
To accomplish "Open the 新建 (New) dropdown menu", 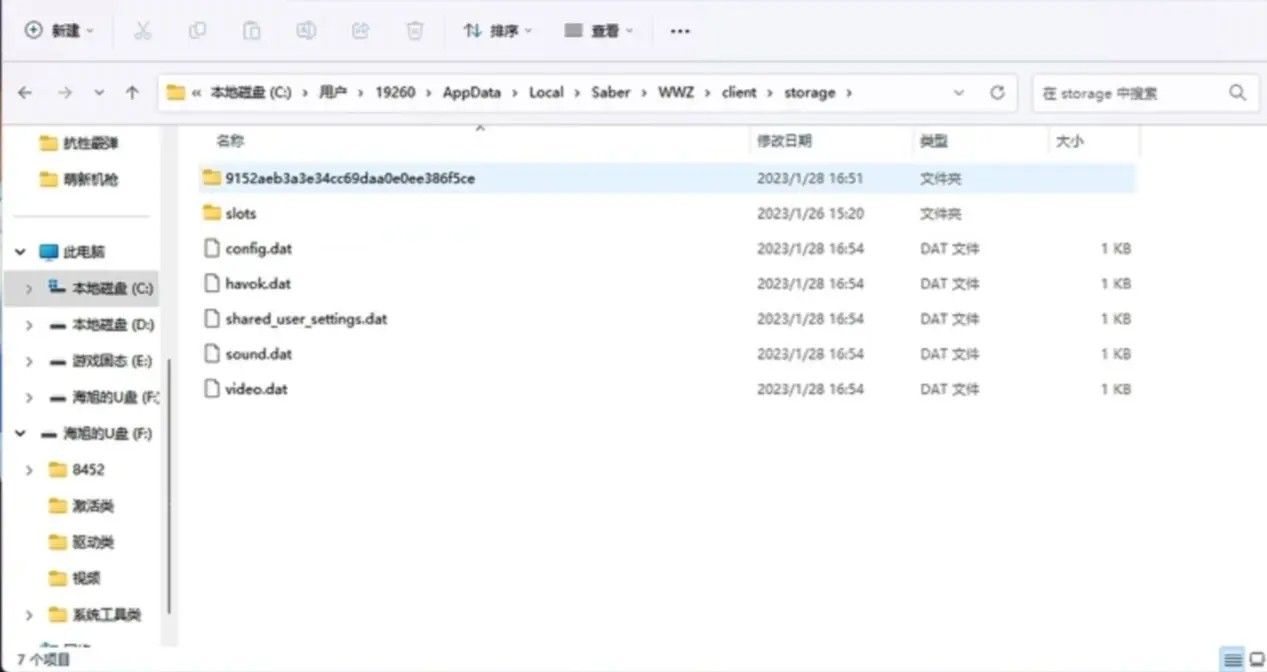I will click(x=59, y=31).
